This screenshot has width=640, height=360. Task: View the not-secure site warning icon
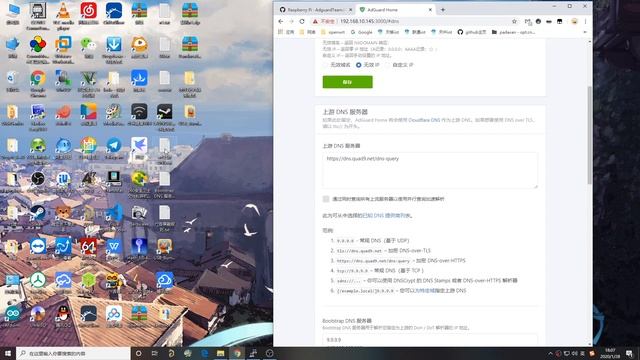[x=315, y=21]
